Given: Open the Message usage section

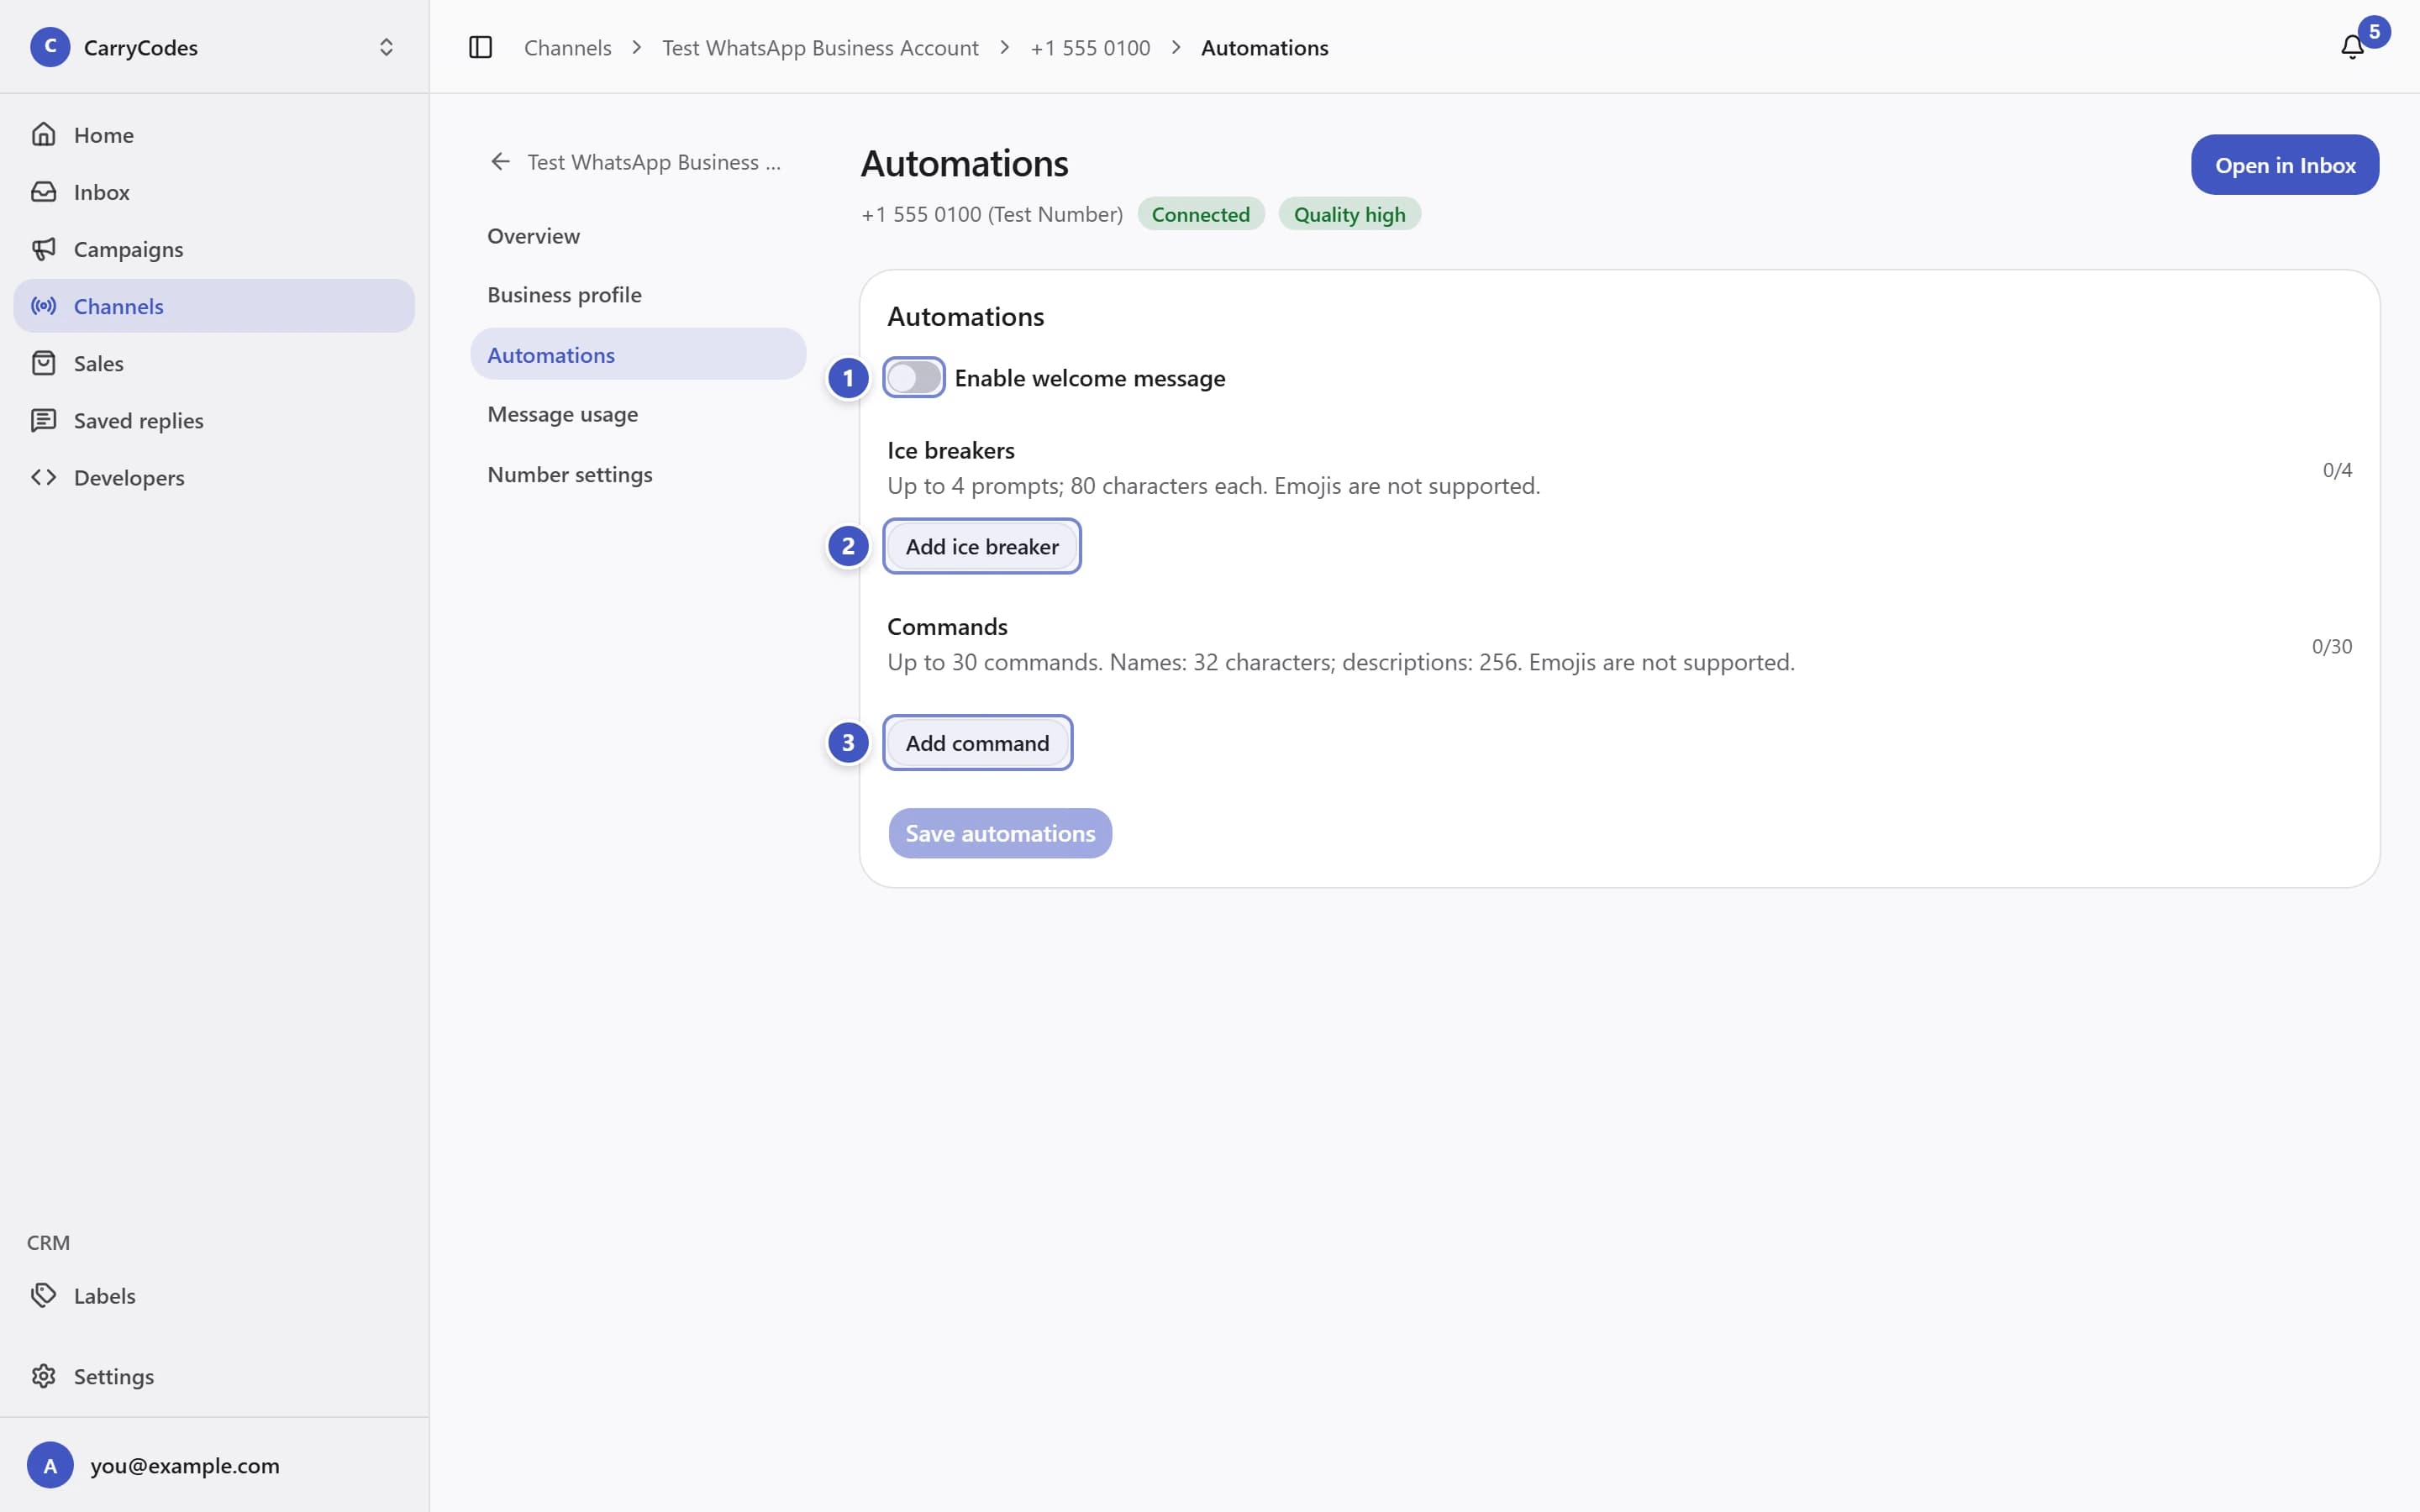Looking at the screenshot, I should click(638, 414).
